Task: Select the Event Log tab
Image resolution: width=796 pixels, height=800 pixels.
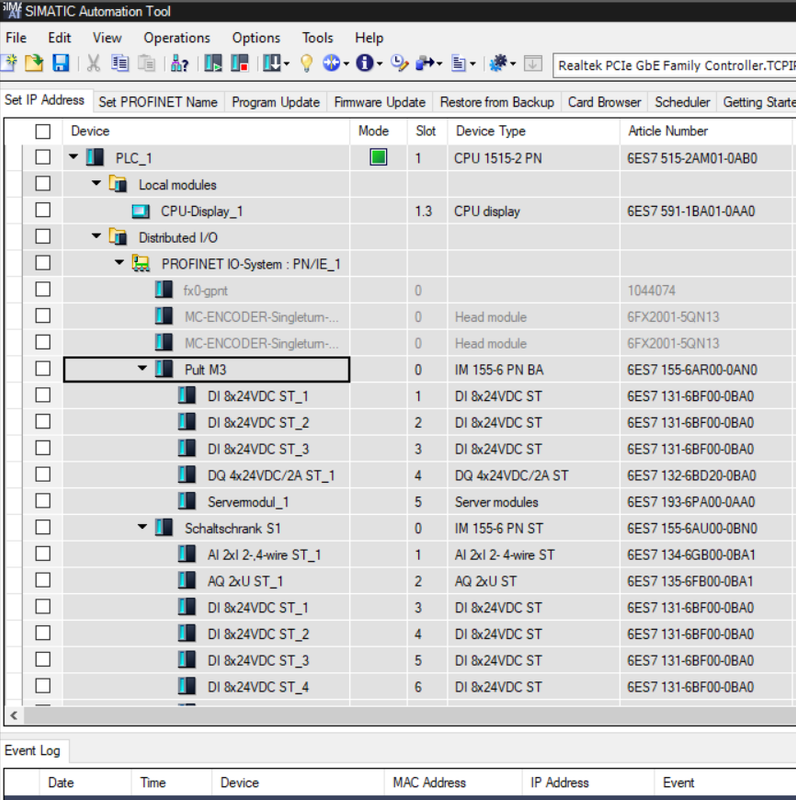Action: pos(33,751)
